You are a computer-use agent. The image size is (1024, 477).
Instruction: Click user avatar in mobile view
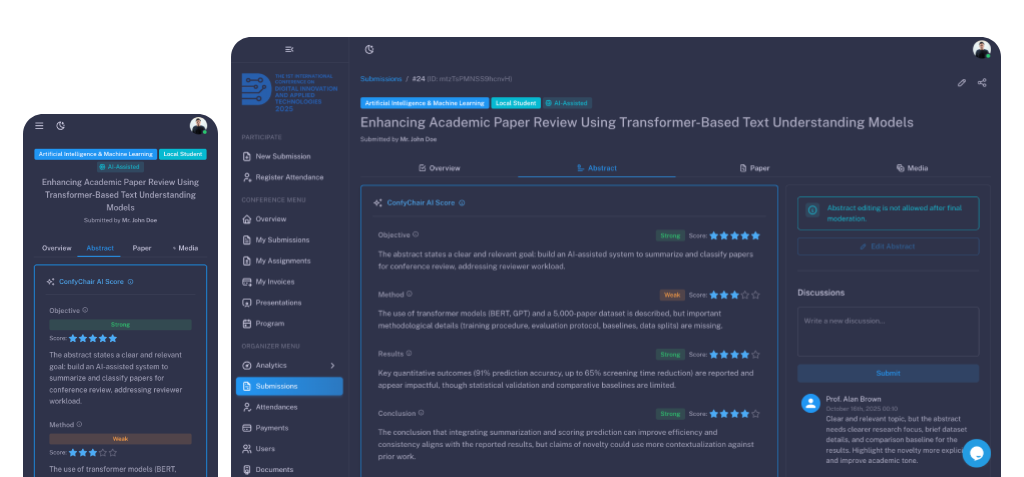tap(199, 125)
